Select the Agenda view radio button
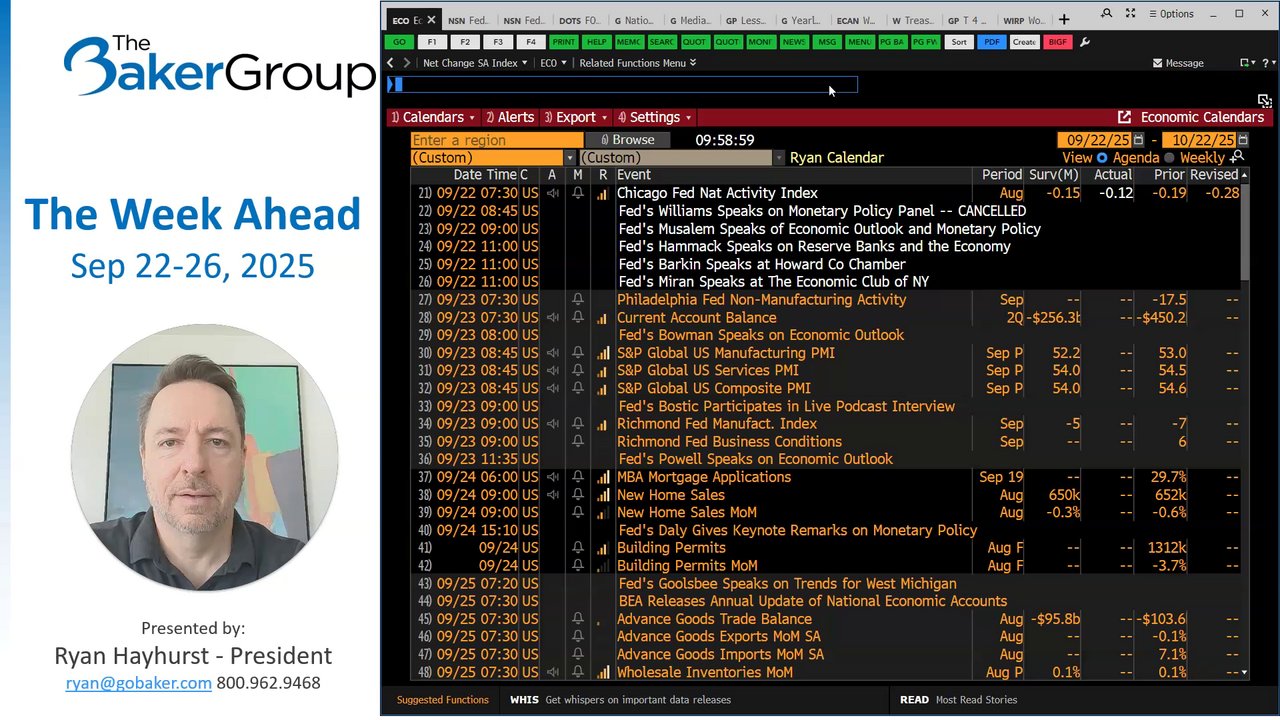1280x720 pixels. coord(1102,157)
